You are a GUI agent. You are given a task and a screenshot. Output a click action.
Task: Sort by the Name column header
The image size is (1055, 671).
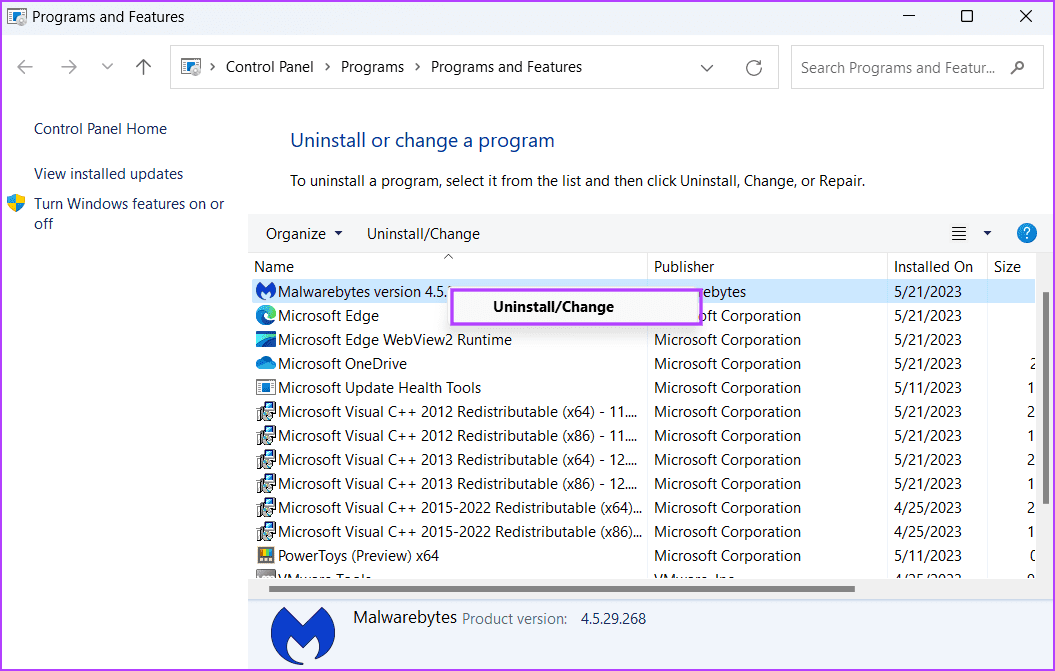(447, 267)
